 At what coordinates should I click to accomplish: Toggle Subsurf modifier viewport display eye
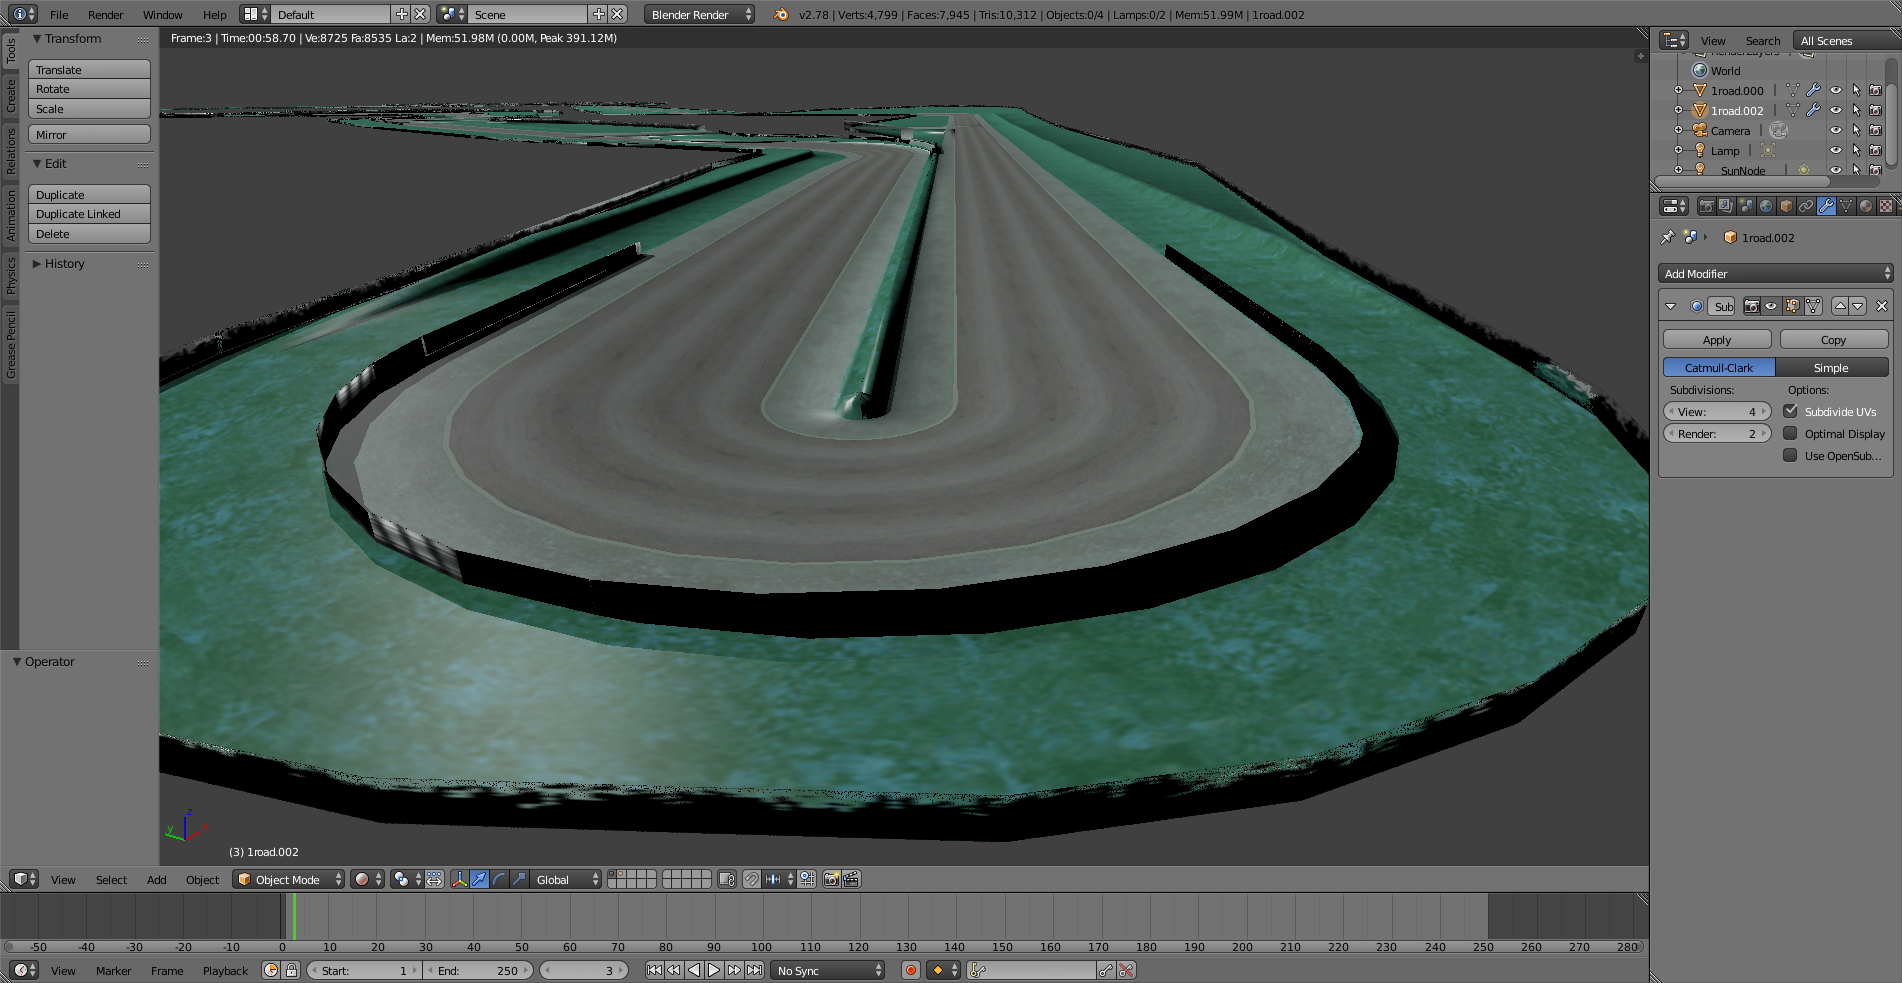point(1771,306)
